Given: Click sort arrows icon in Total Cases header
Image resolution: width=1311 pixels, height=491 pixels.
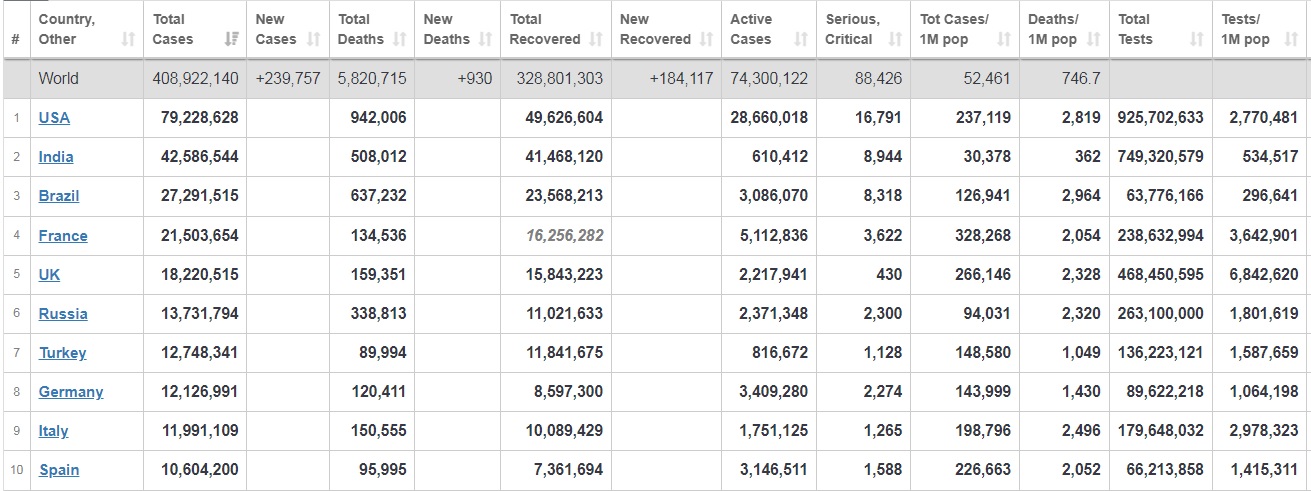Looking at the screenshot, I should 229,40.
